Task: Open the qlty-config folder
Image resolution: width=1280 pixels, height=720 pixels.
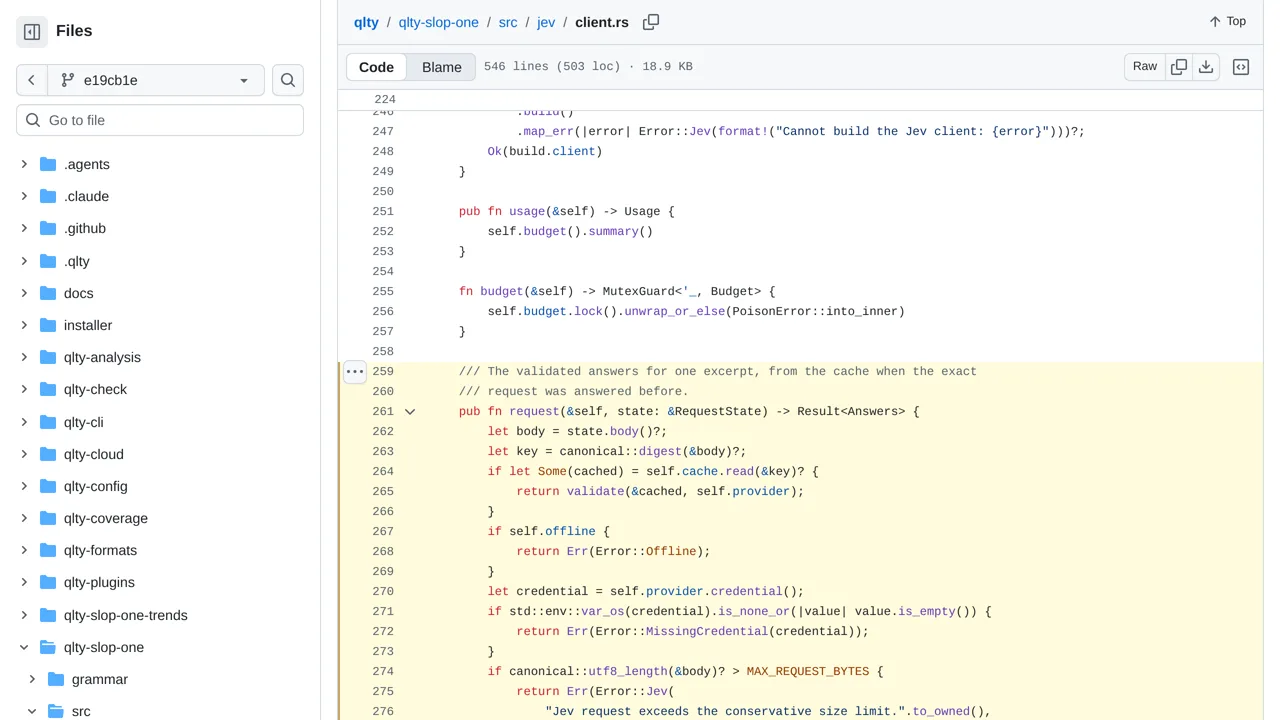Action: 96,486
